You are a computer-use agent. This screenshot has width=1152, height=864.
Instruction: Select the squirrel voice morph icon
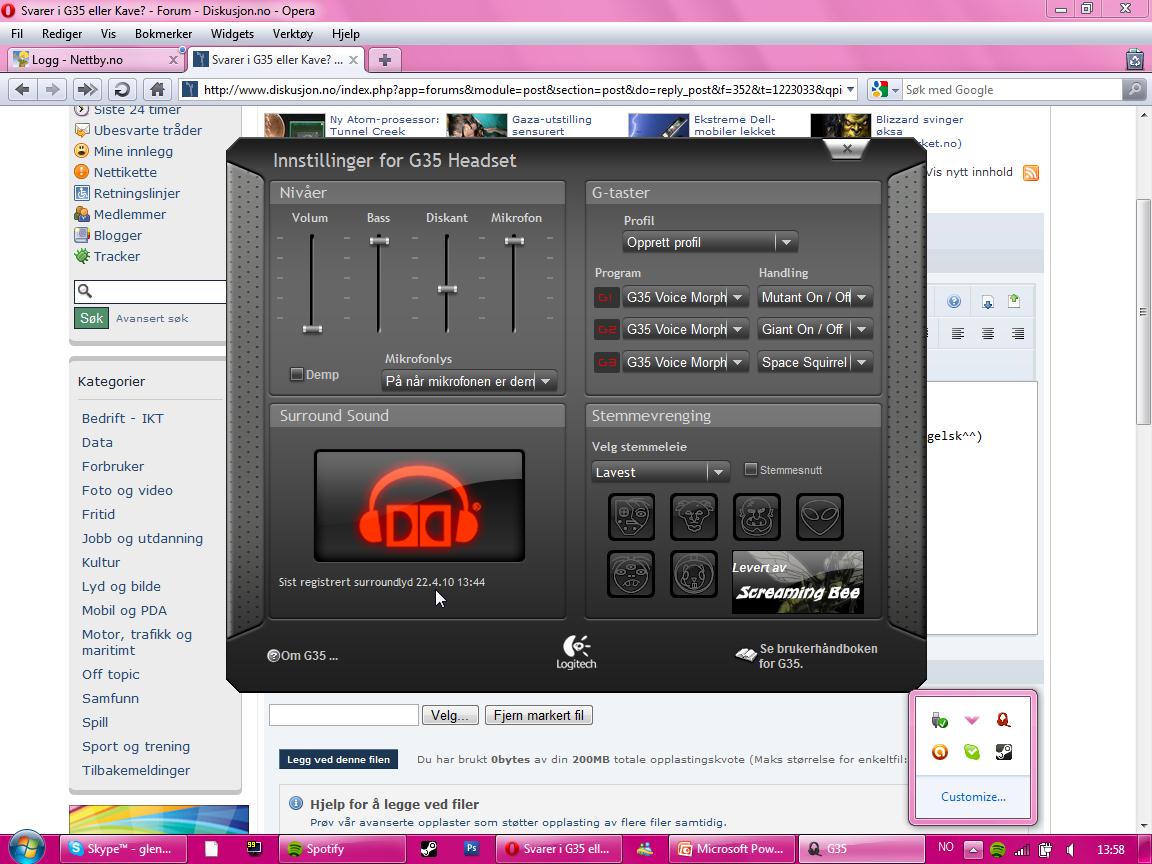[694, 574]
